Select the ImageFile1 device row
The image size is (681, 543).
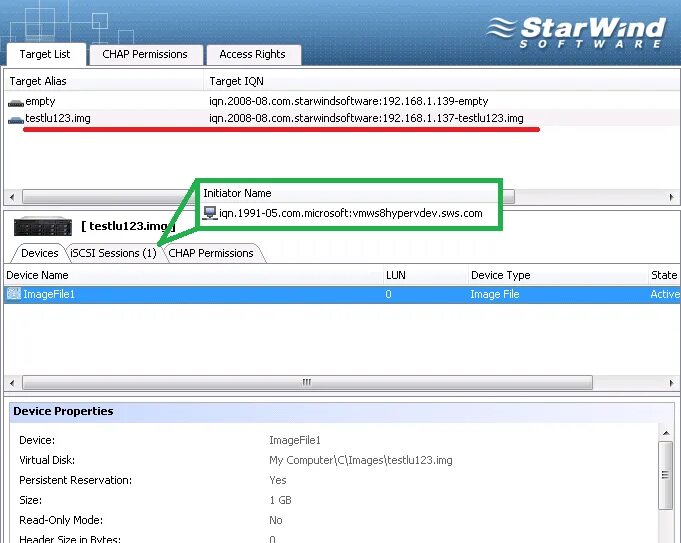342,295
